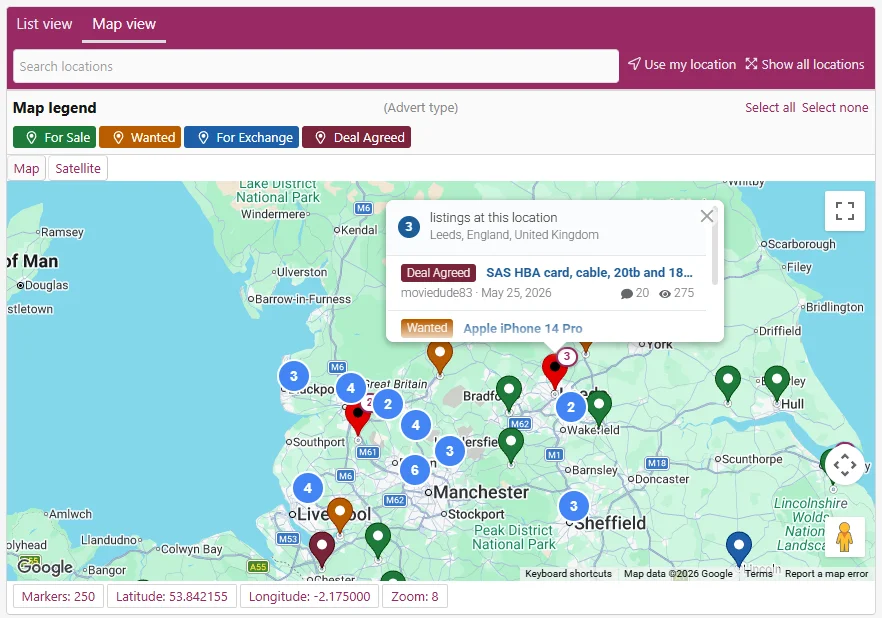Screen dimensions: 882x618
Task: Click the Wanted badge in popup
Action: pos(427,328)
